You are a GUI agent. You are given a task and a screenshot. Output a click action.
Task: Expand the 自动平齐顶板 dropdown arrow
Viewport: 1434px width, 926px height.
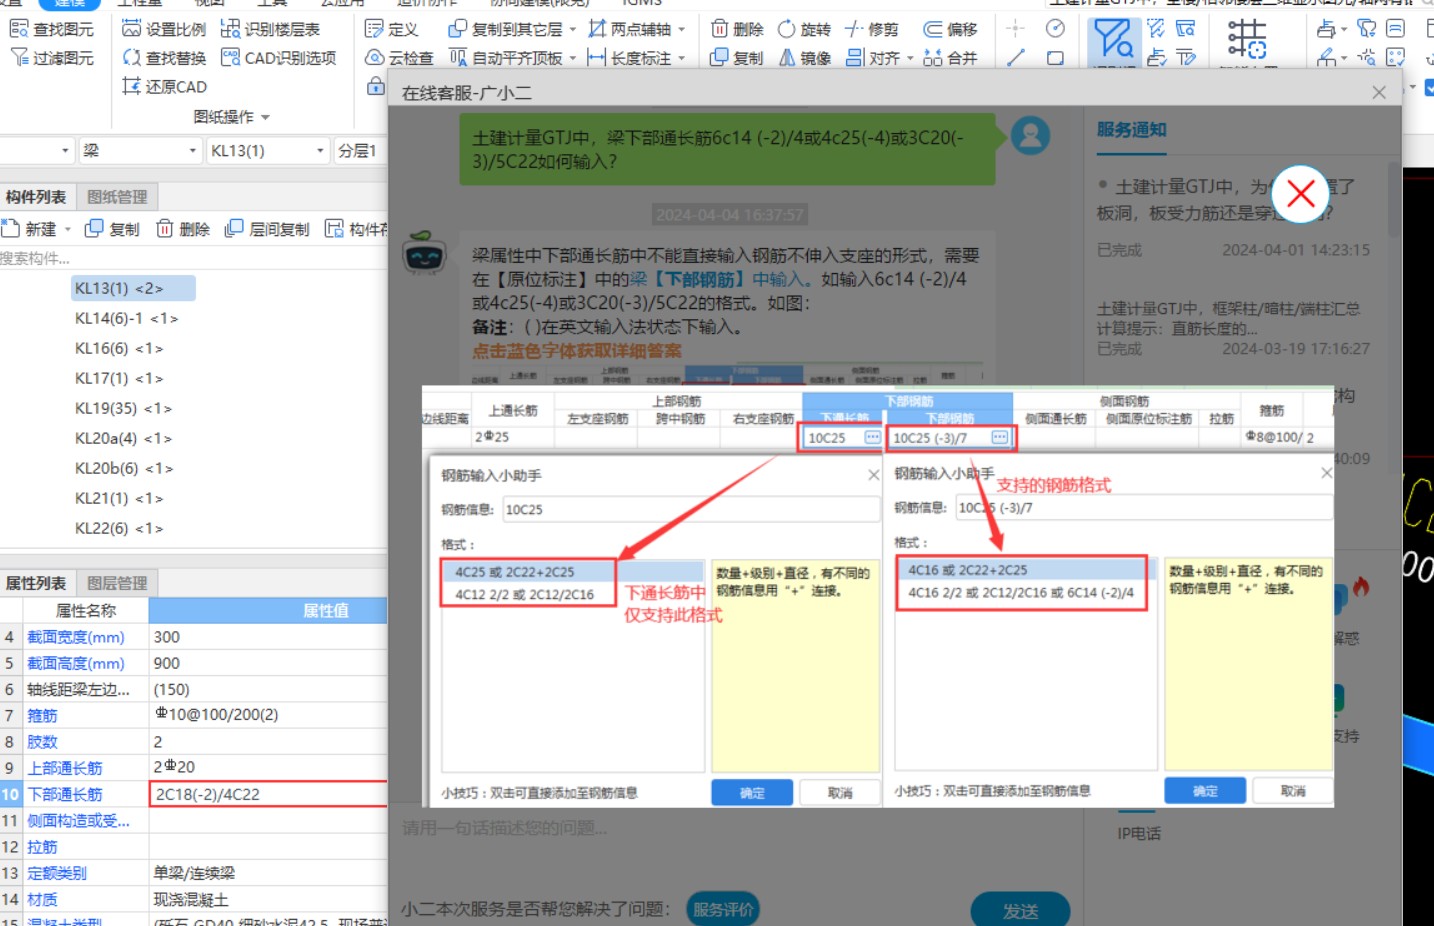point(573,58)
